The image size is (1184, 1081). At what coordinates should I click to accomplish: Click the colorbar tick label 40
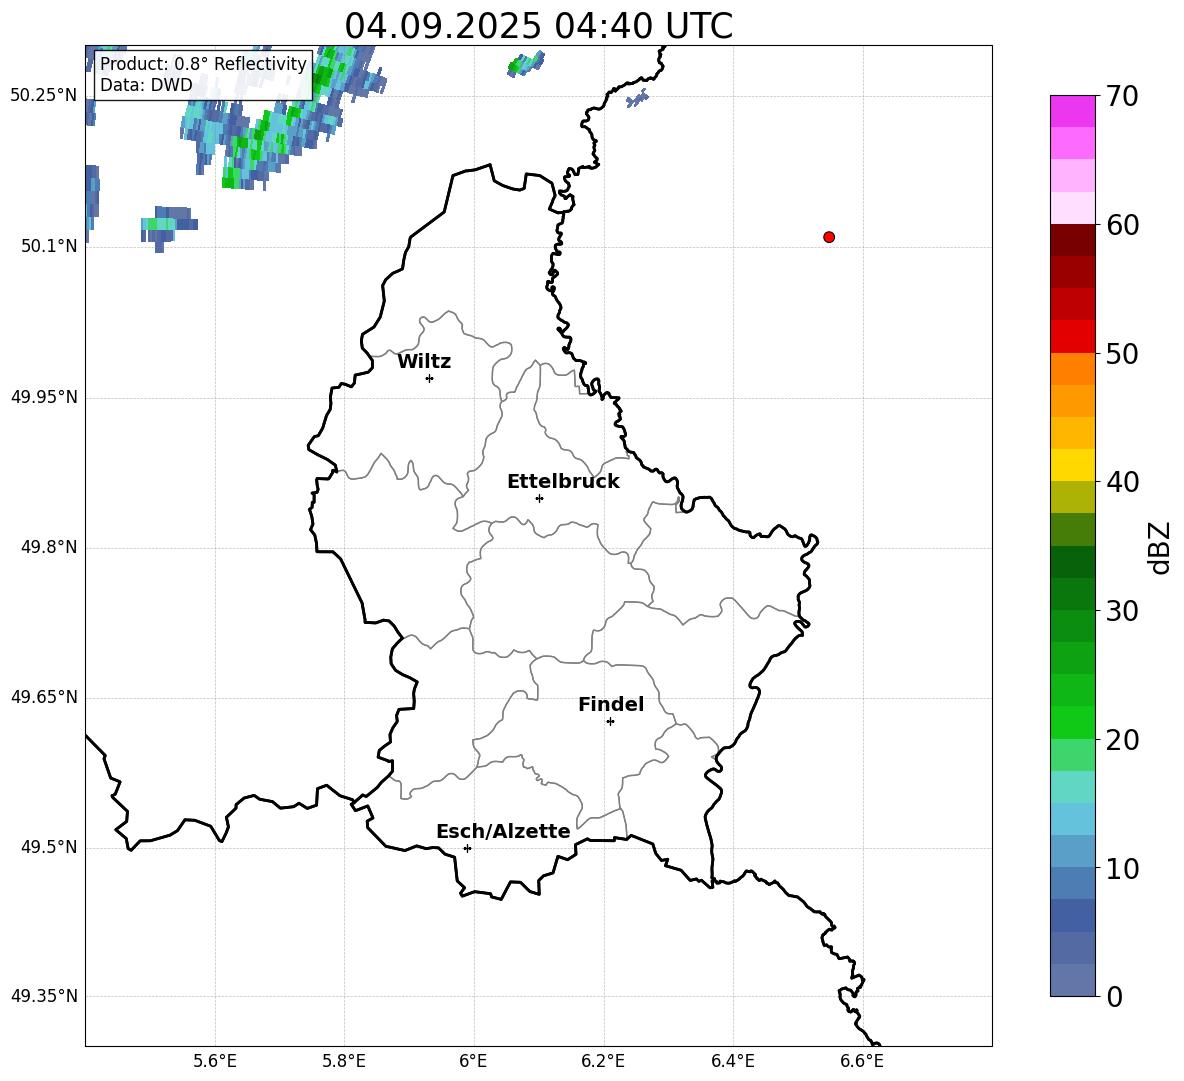click(x=1122, y=482)
